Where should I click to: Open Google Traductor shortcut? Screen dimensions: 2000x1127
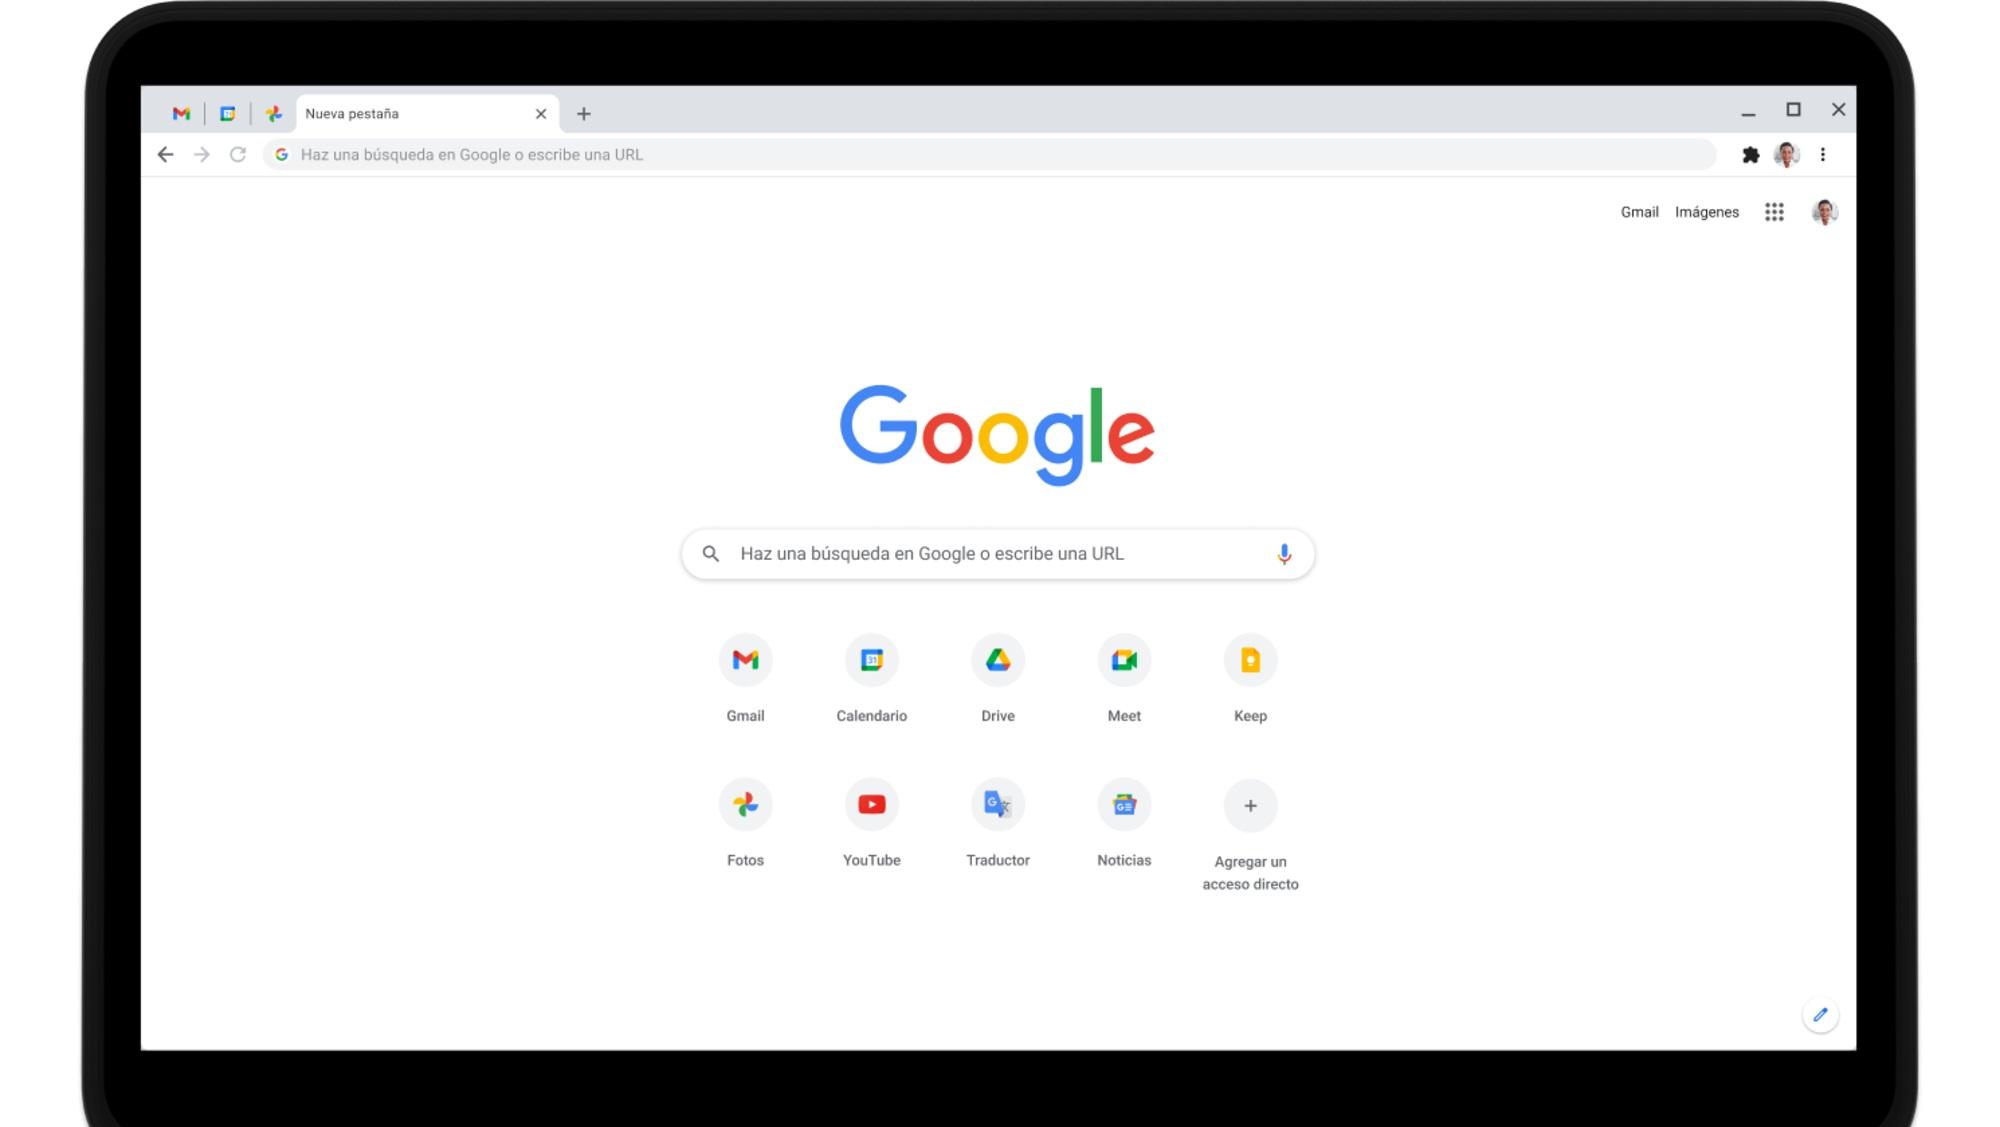click(x=997, y=804)
